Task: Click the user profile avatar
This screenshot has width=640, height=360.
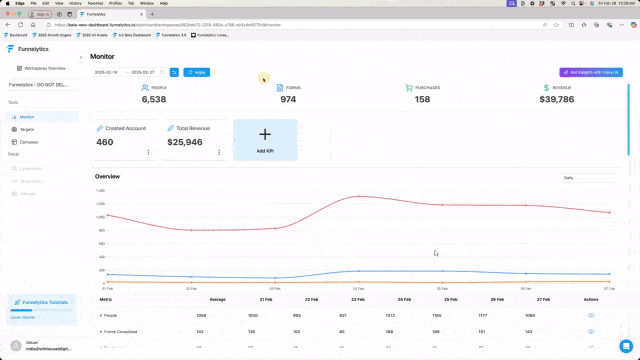Action: 16,346
